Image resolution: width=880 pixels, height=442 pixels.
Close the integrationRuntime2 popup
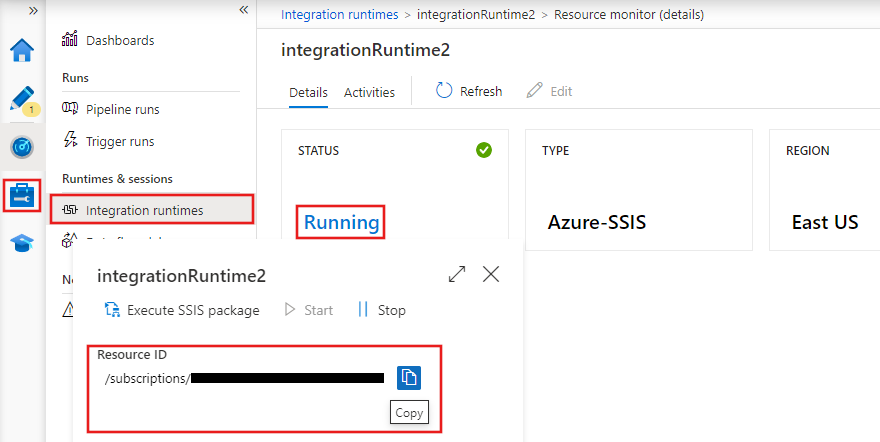490,274
